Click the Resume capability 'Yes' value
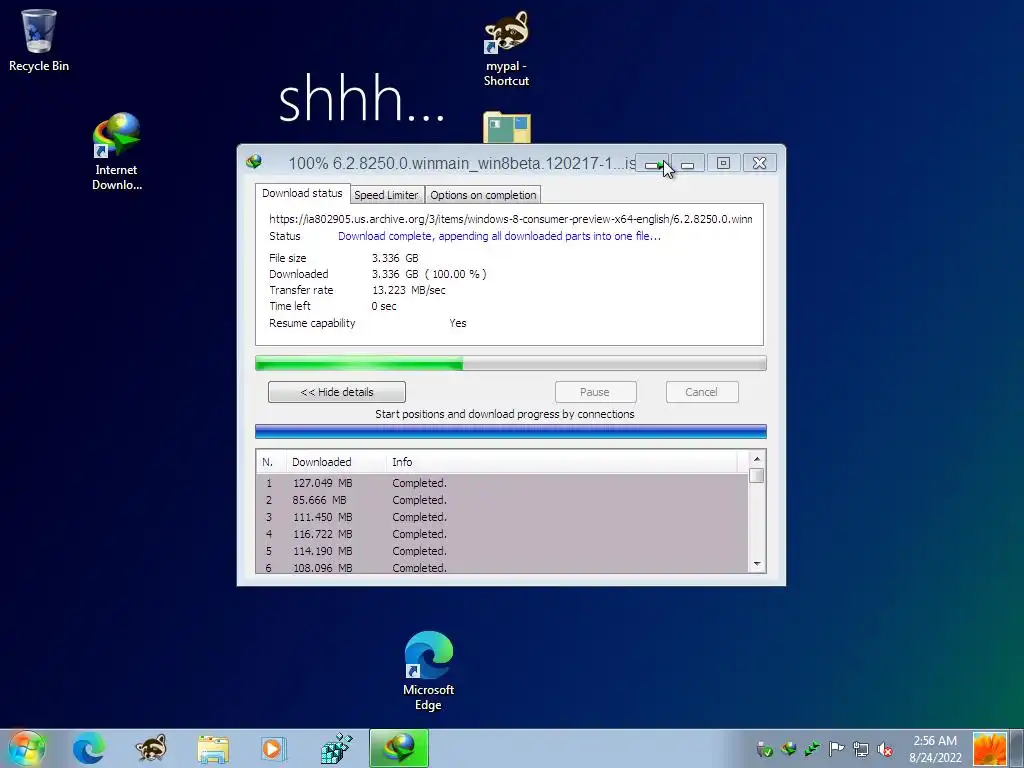 [x=458, y=323]
